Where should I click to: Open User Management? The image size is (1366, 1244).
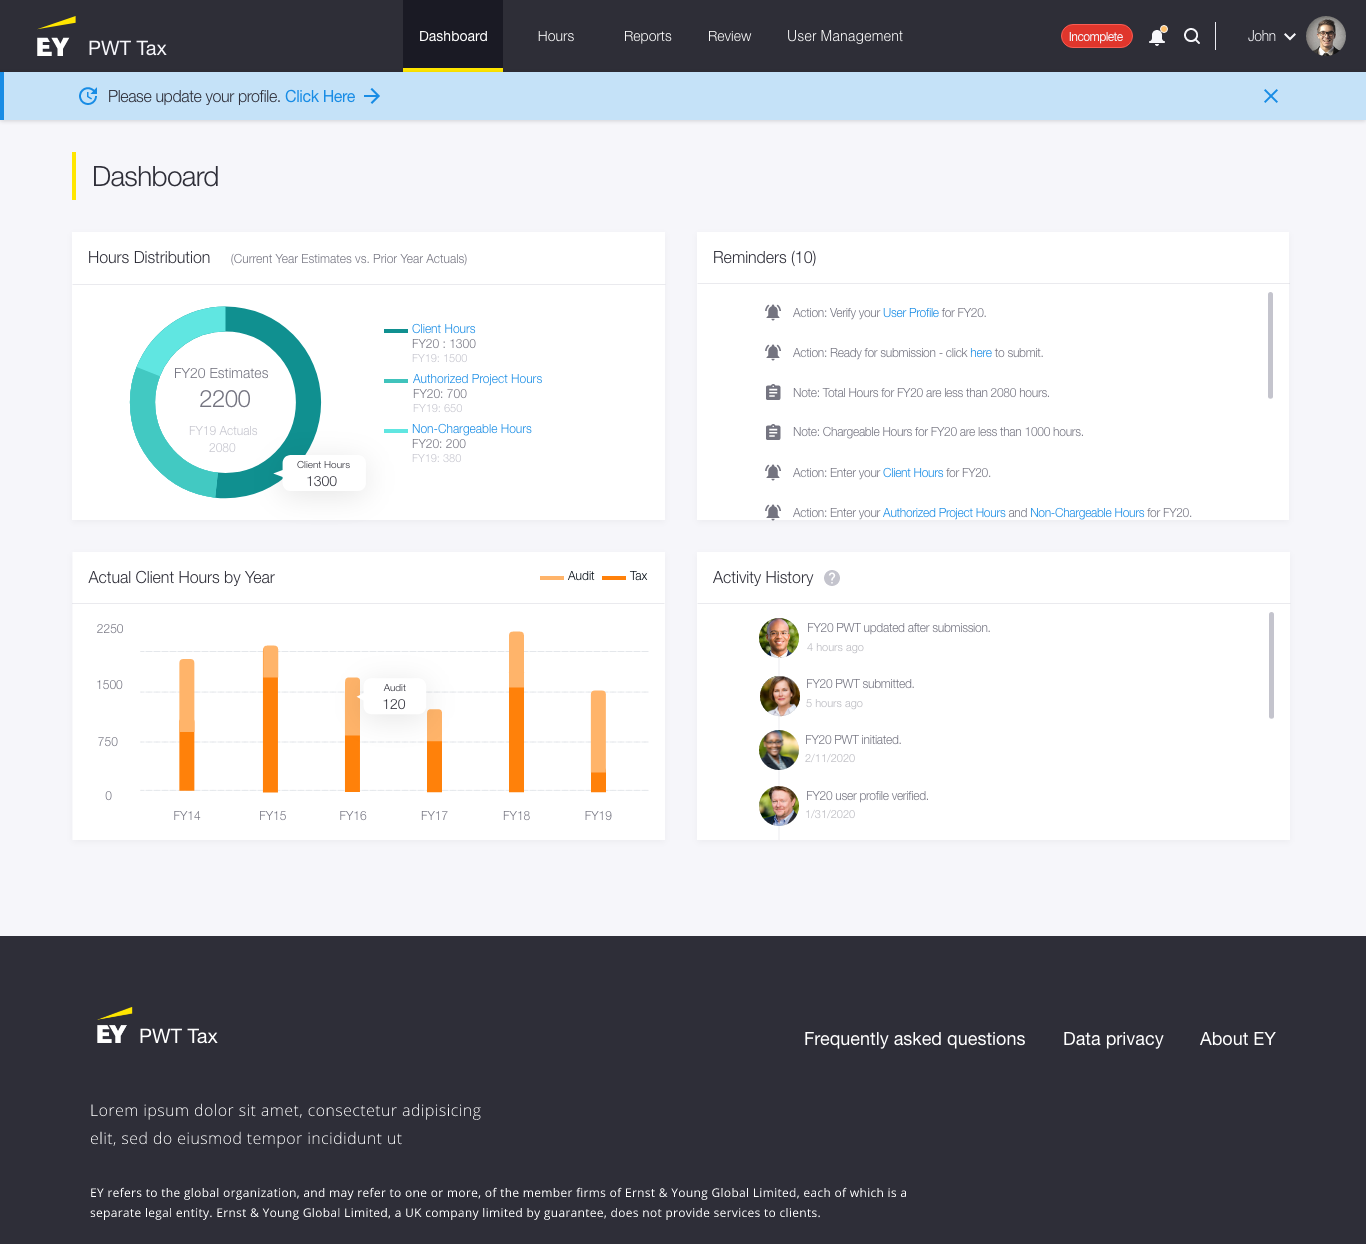[x=844, y=36]
